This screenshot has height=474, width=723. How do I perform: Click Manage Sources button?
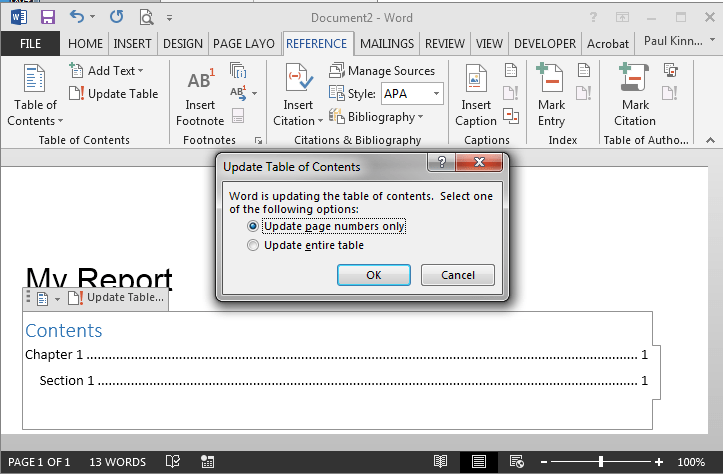[x=382, y=71]
